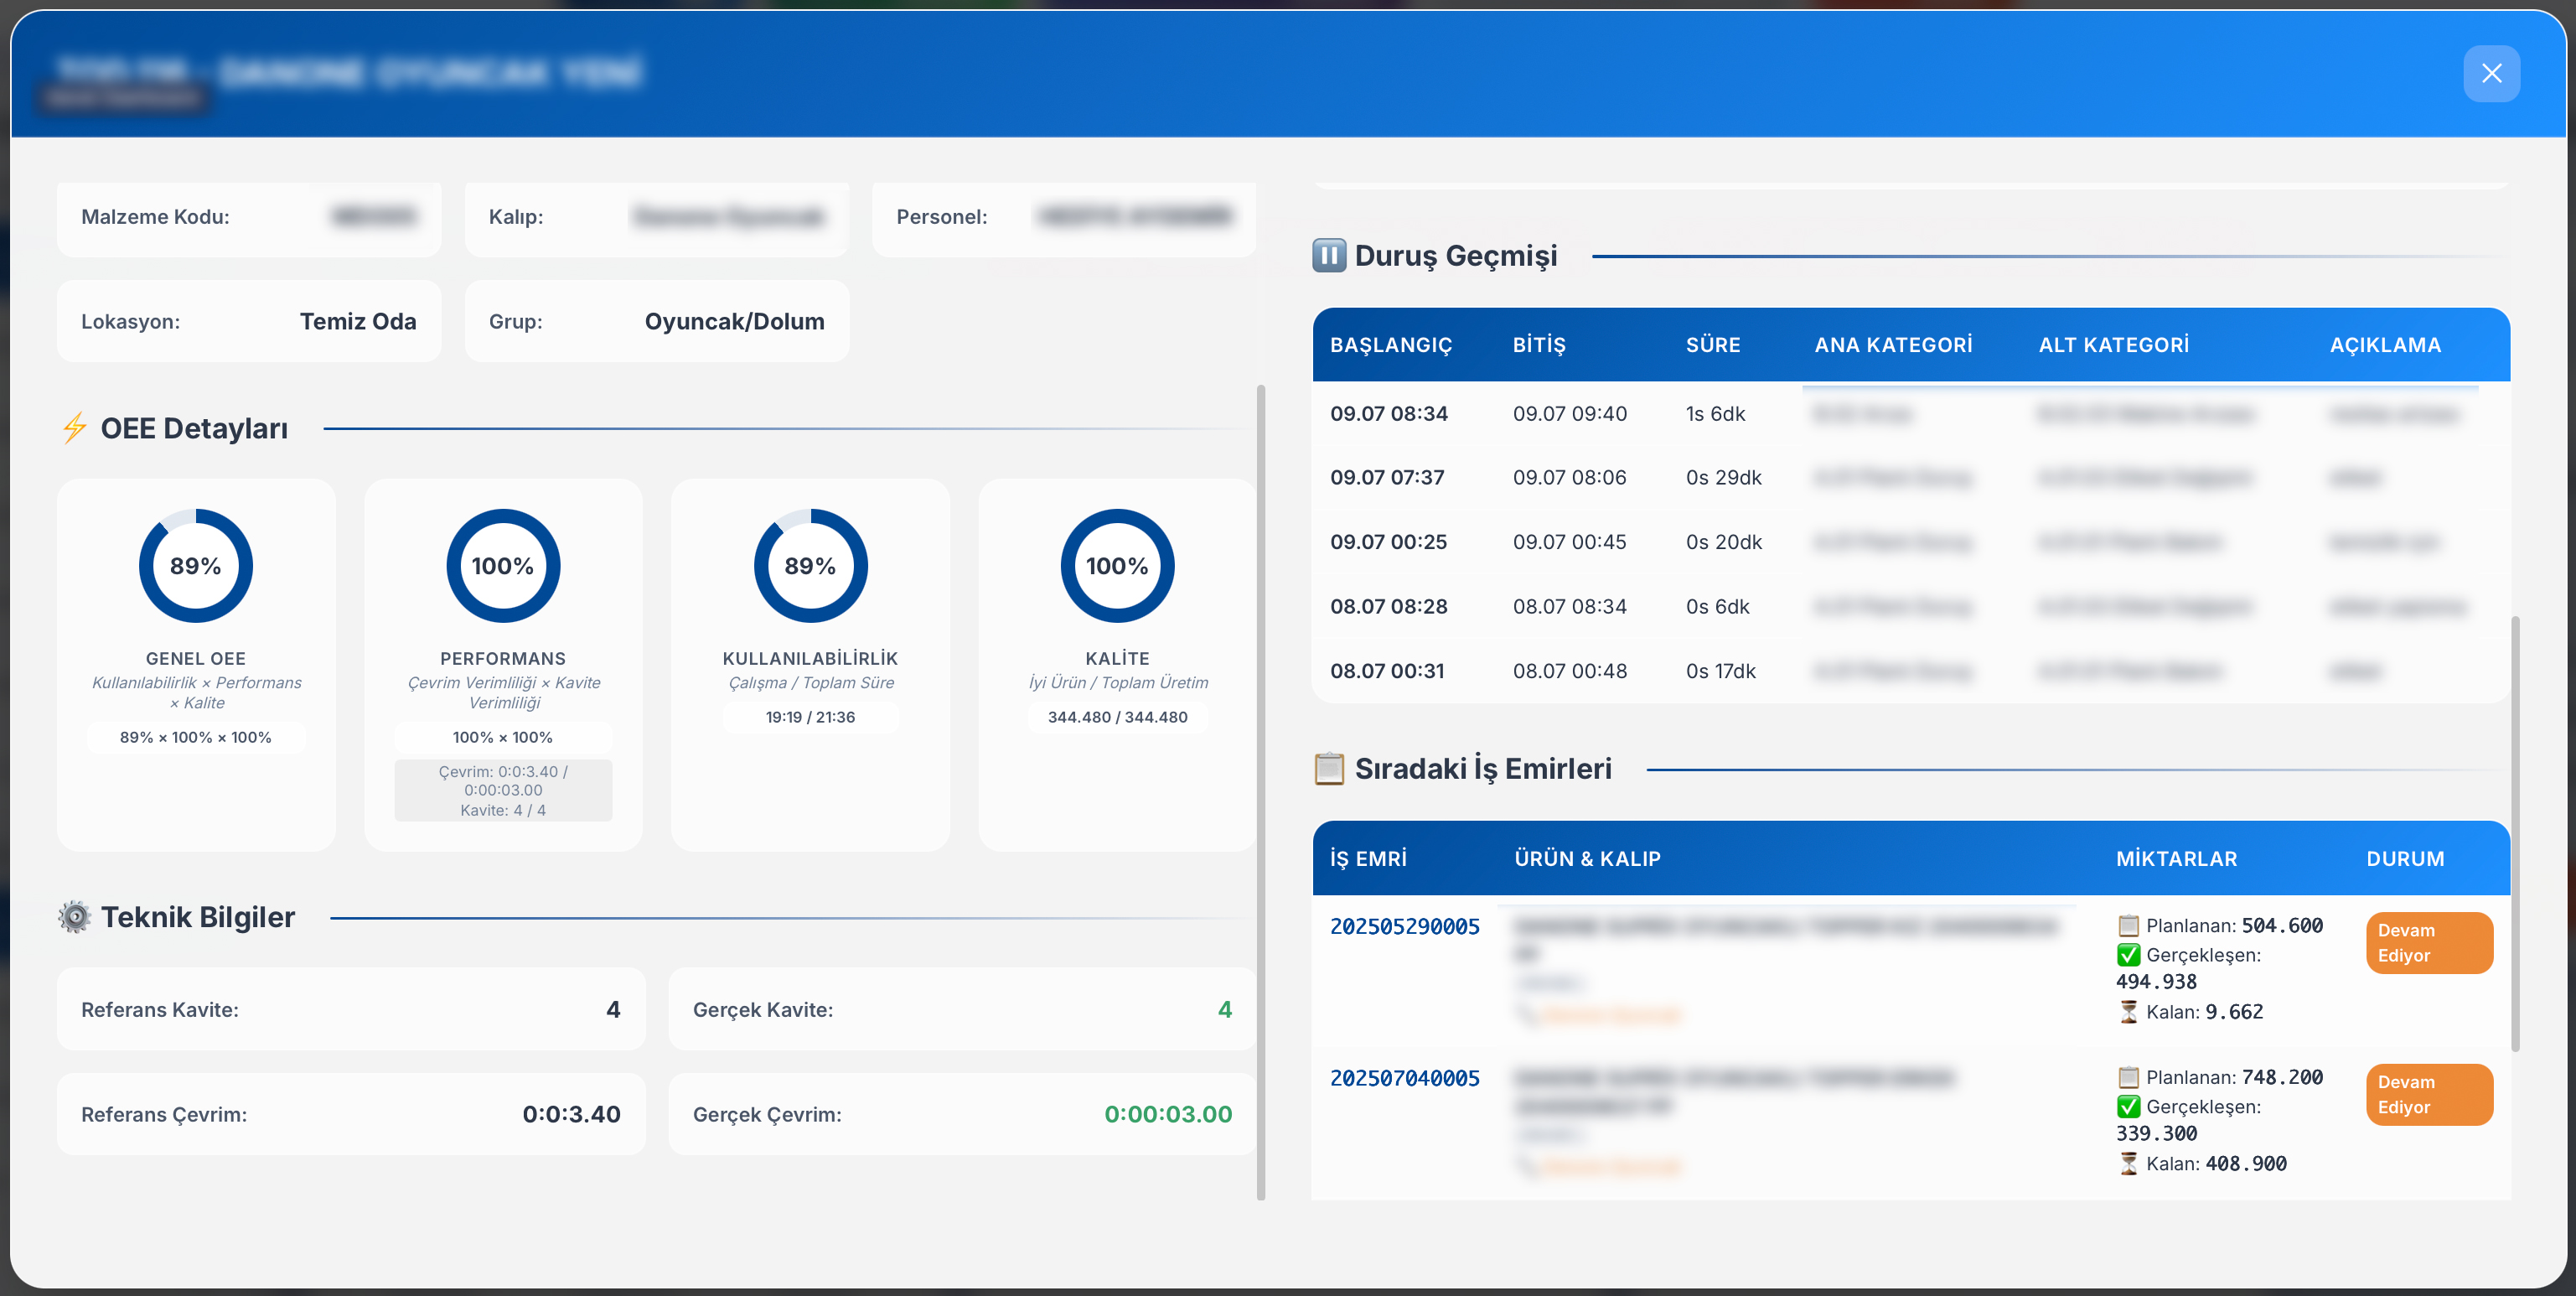
Task: Sort by the BAŞLANGIÇ column header
Action: pos(1390,345)
